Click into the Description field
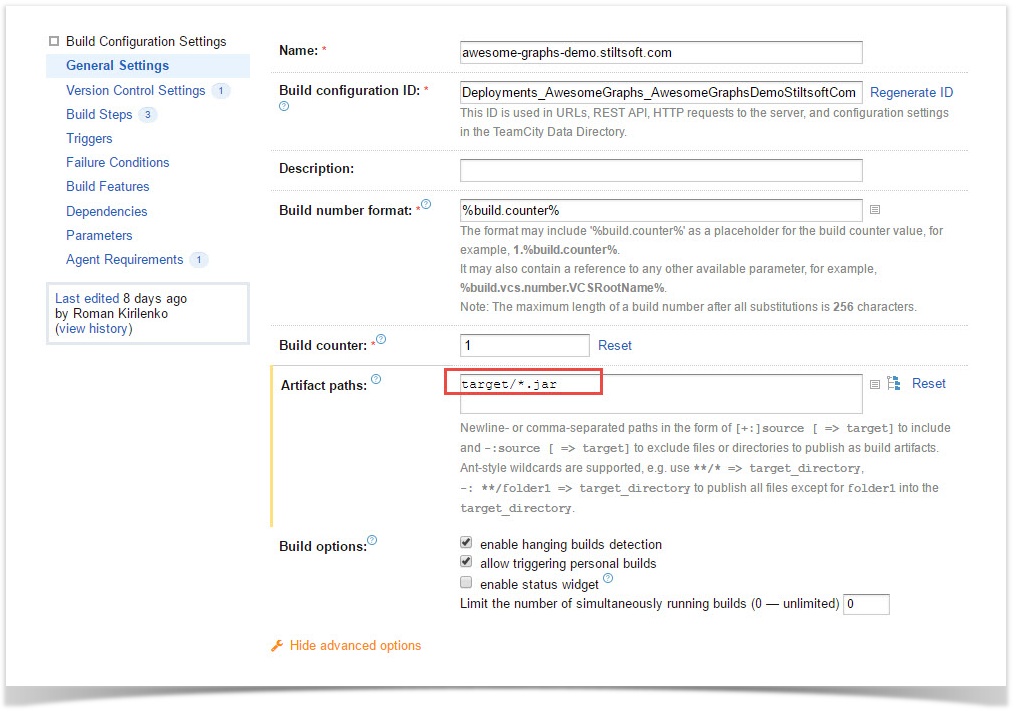 [661, 170]
